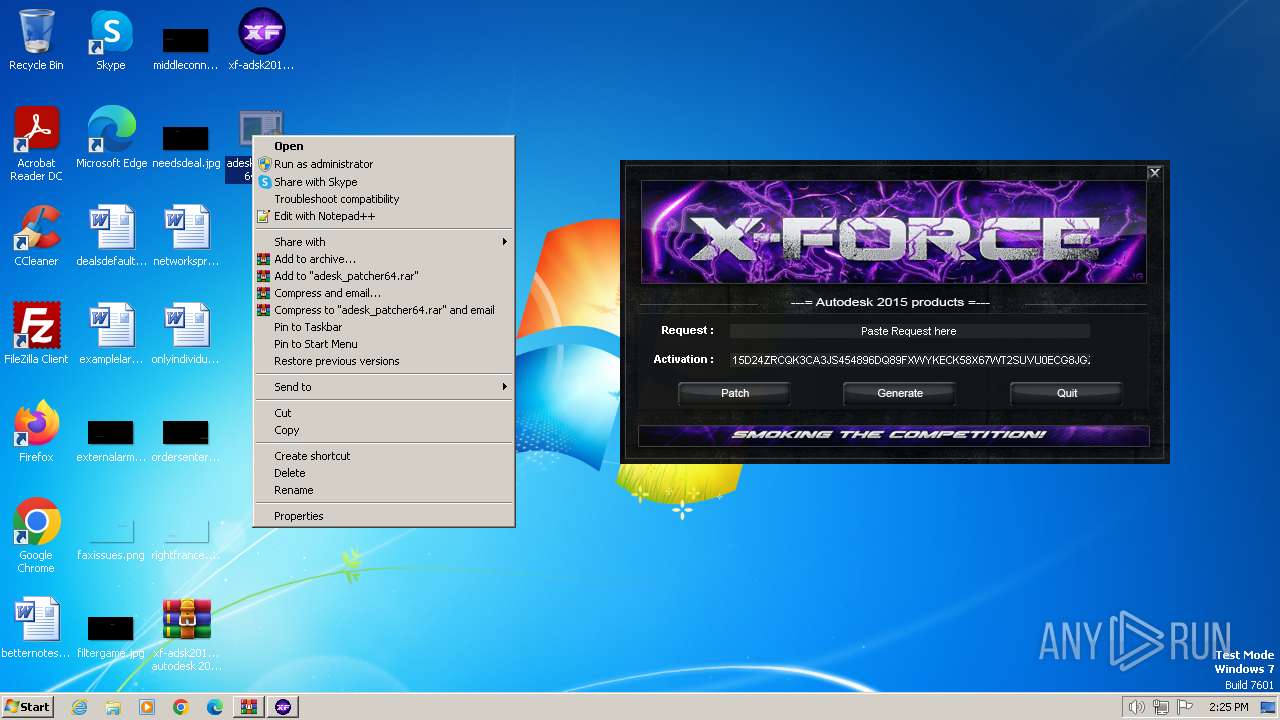
Task: Click the 2:25 PM taskbar clock
Action: [1229, 707]
